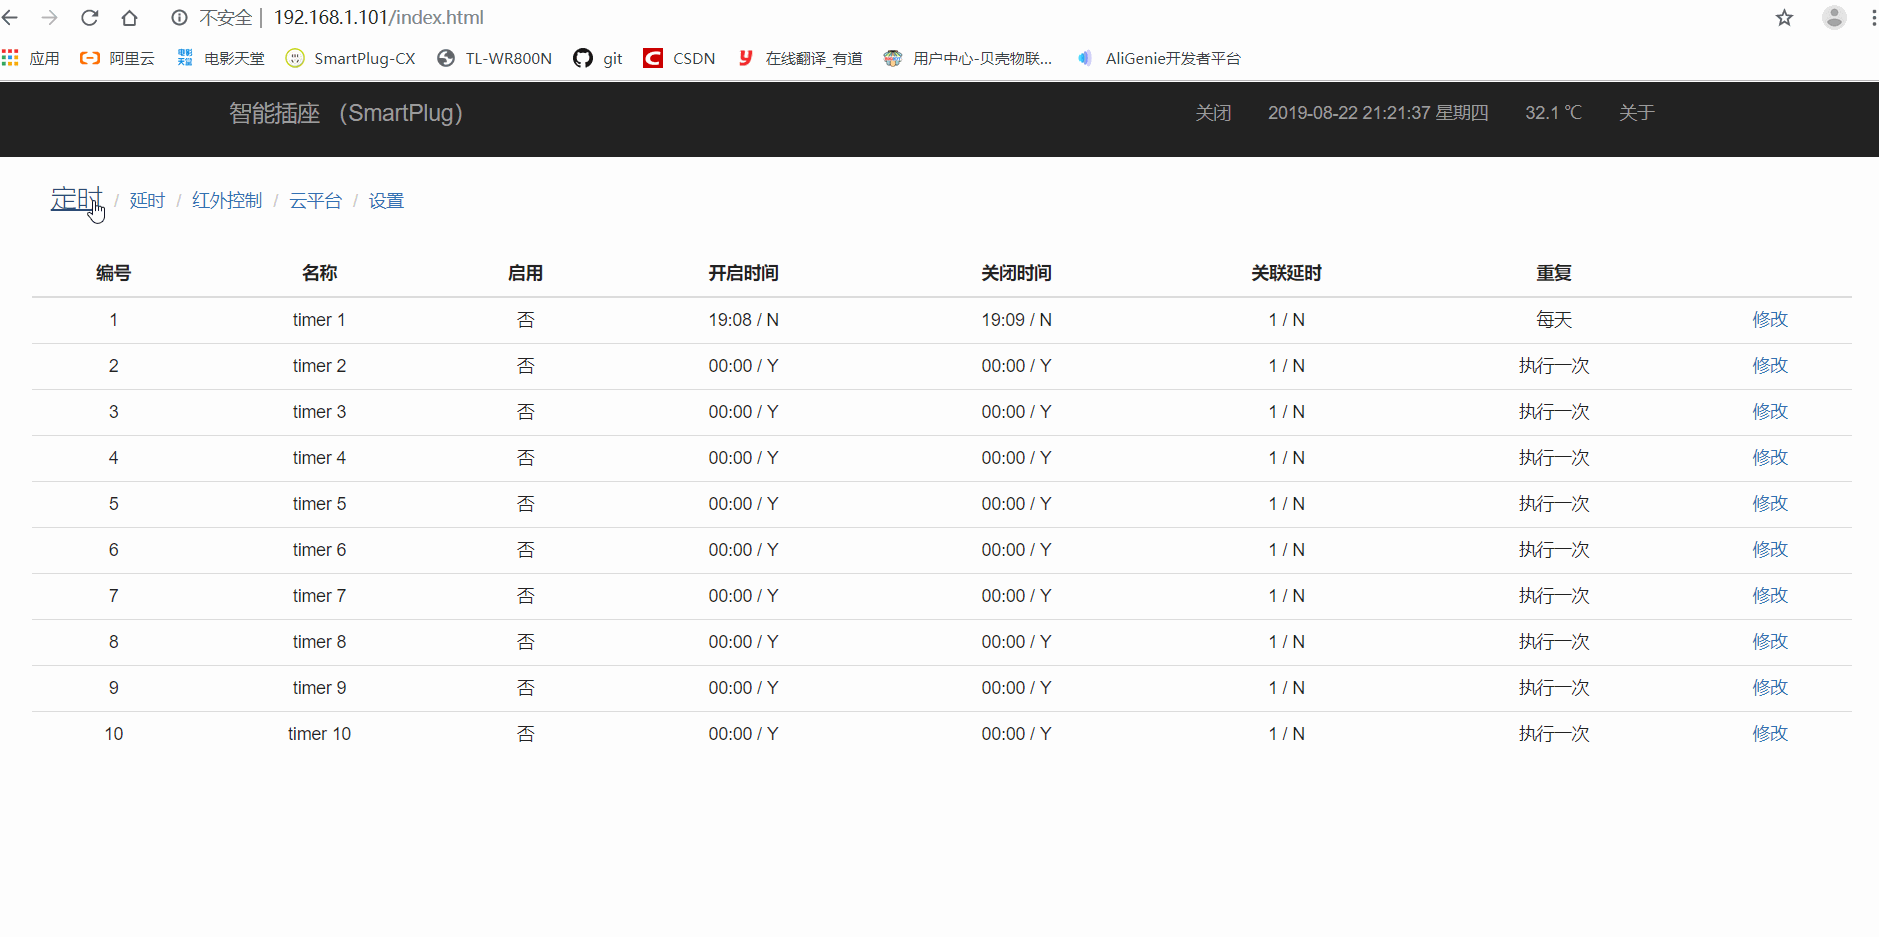This screenshot has height=937, width=1879.
Task: Click the browser forward arrow
Action: coord(49,18)
